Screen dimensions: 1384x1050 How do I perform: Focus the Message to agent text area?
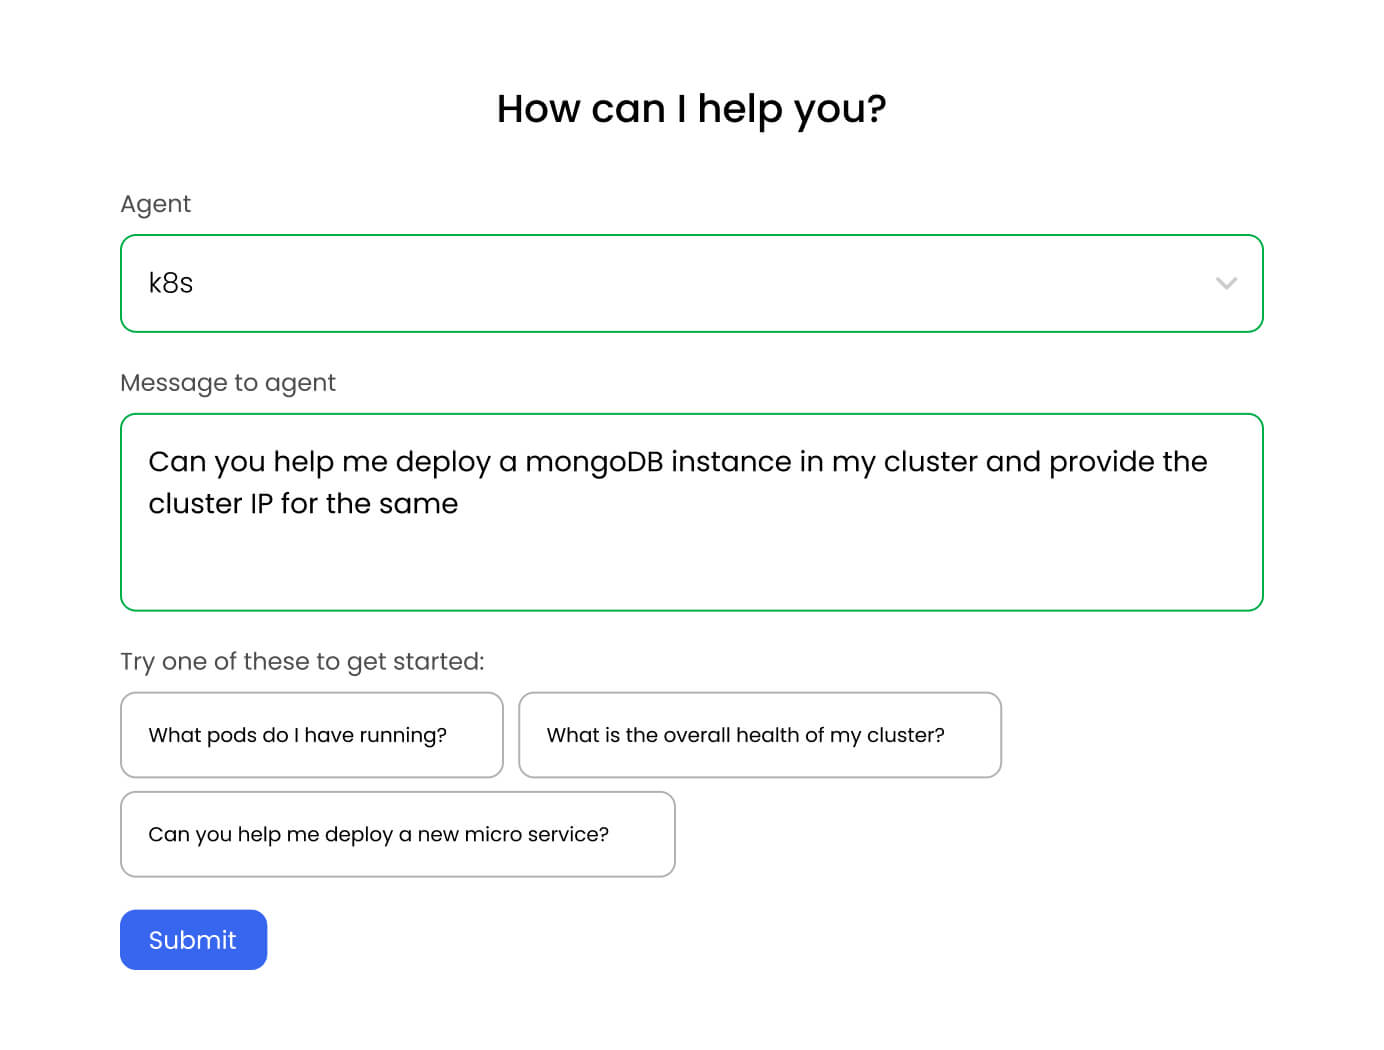(x=690, y=540)
